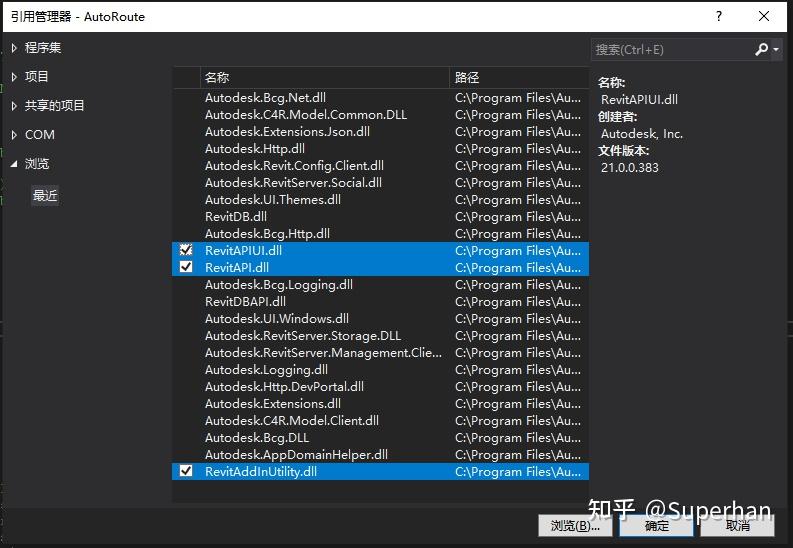Select the COM category
The width and height of the screenshot is (793, 548).
coord(39,135)
